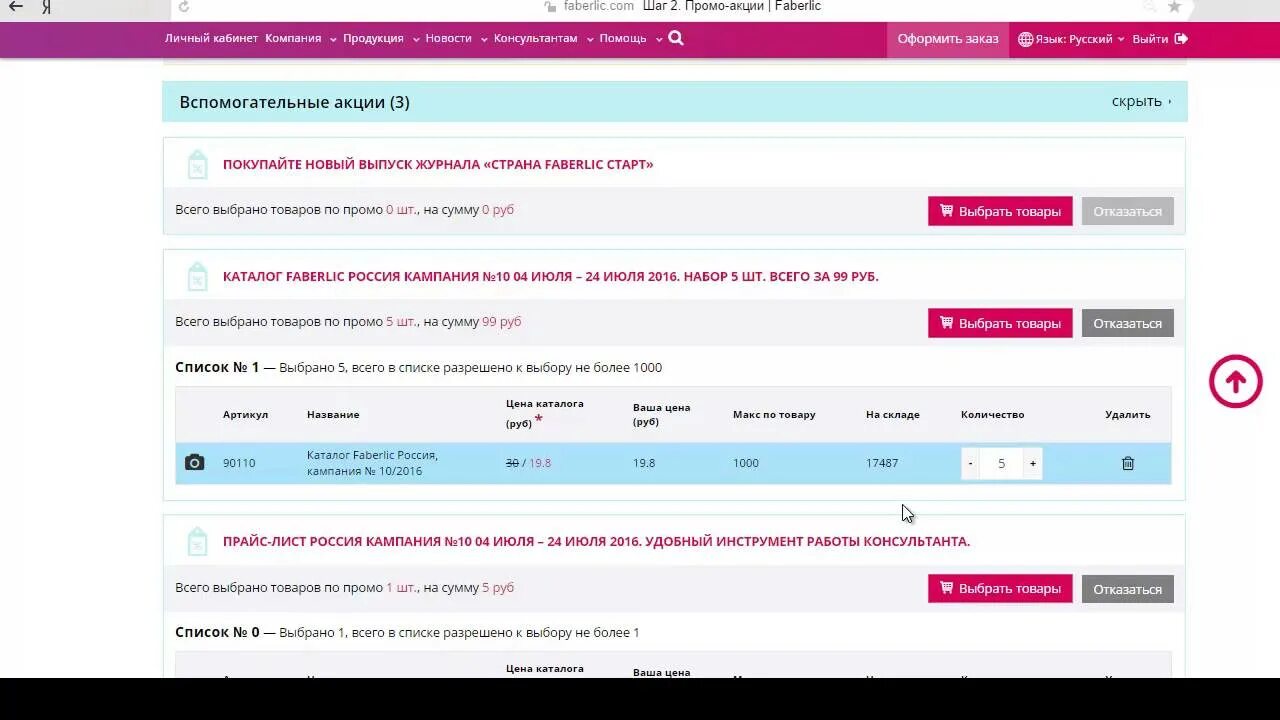Open promo title Прайс-лист Россия кампания №10
Screen dimensions: 1280x720
click(x=596, y=541)
